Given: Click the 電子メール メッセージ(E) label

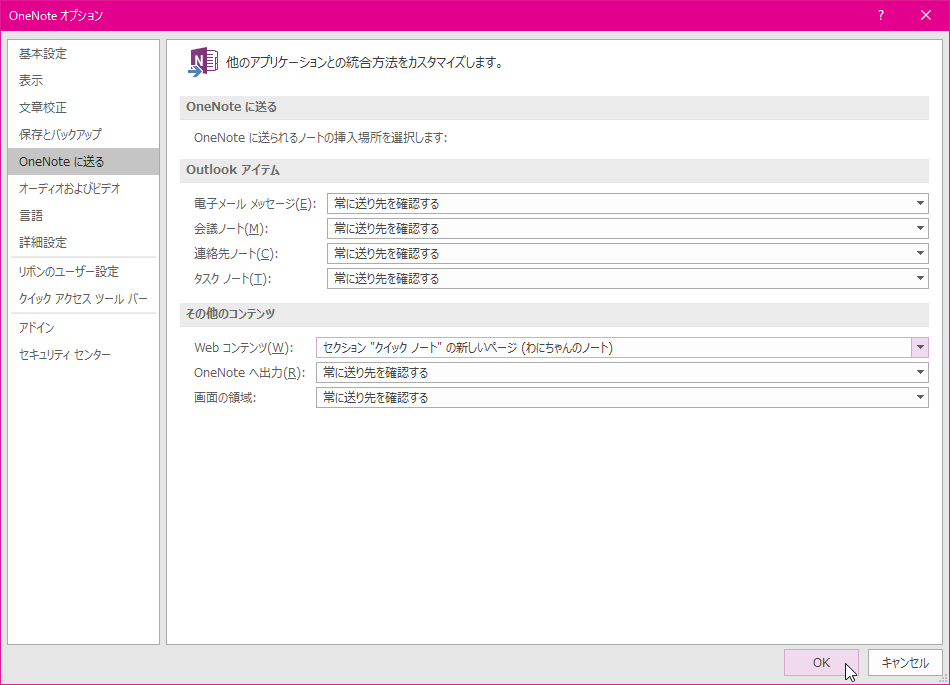Looking at the screenshot, I should 255,204.
